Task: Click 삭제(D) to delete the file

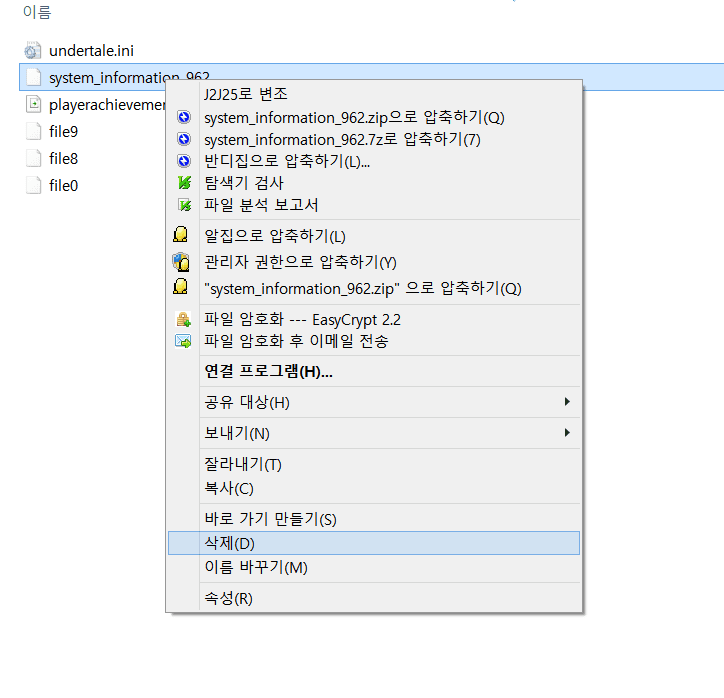Action: pos(374,543)
